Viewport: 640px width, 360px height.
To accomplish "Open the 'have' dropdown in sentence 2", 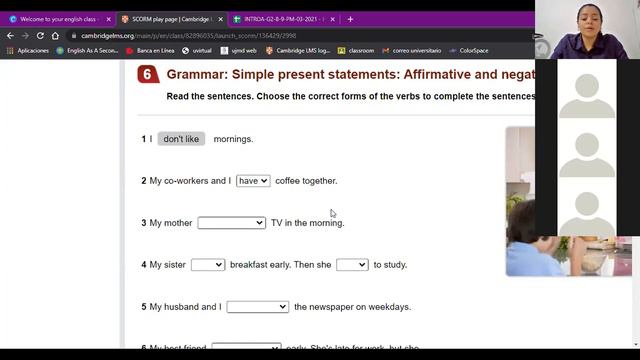I will [x=253, y=181].
